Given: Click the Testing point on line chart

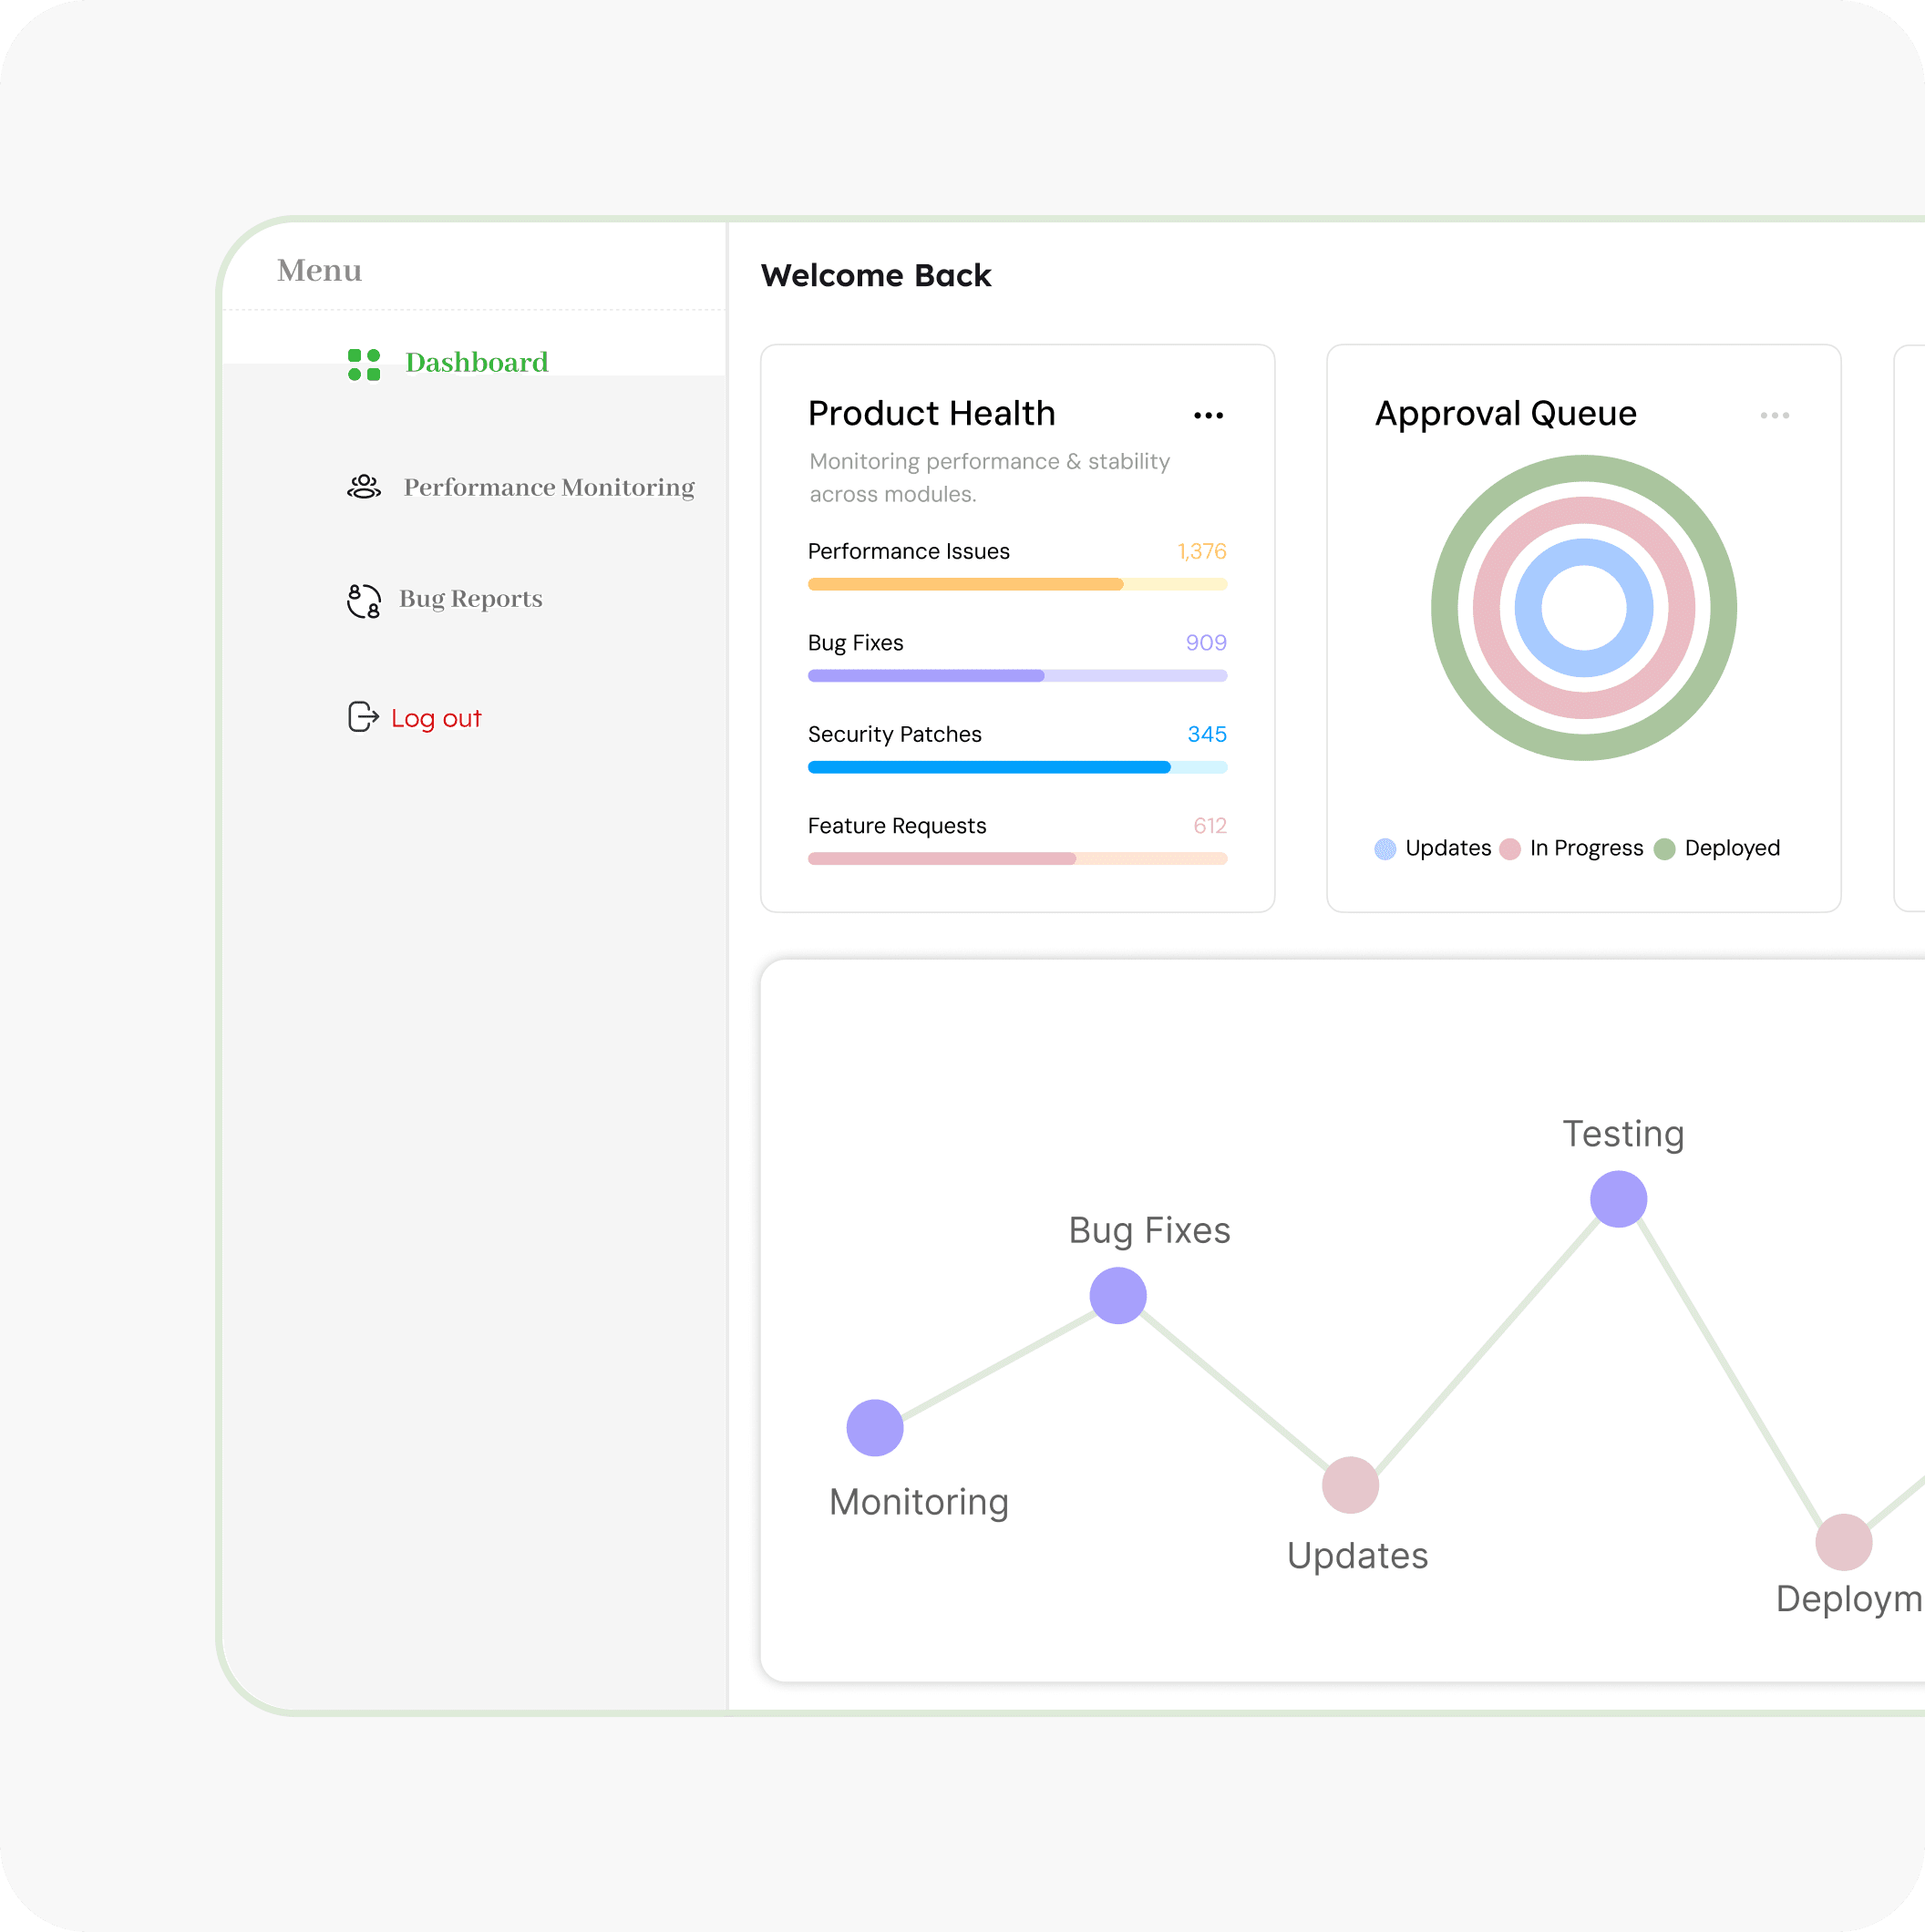Looking at the screenshot, I should coord(1618,1199).
